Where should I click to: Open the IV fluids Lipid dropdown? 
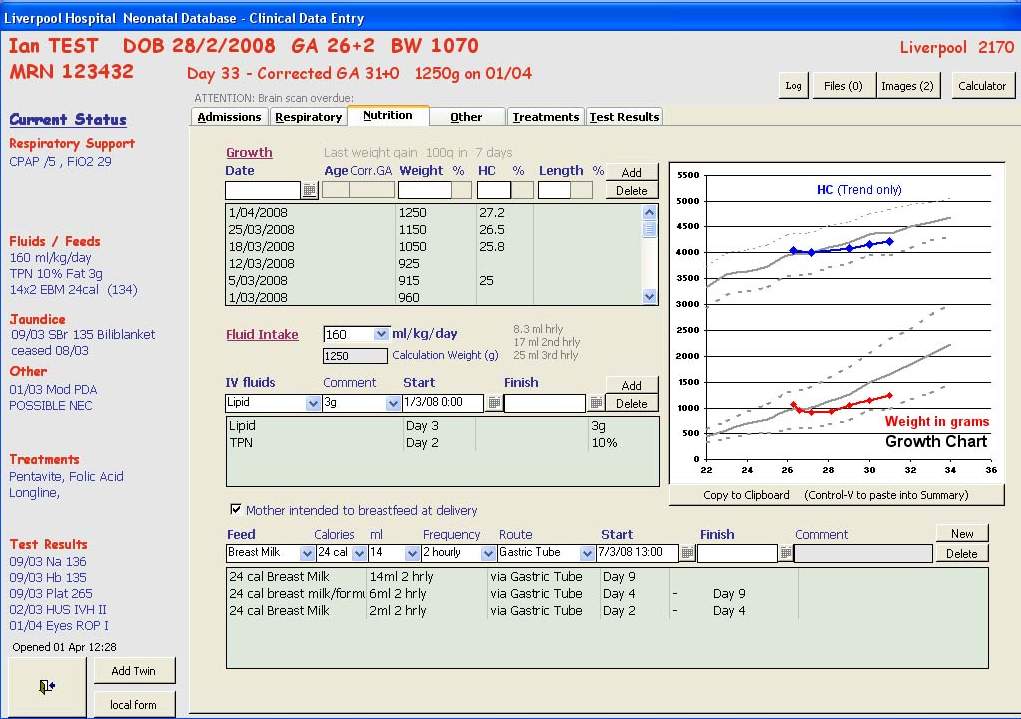tap(312, 403)
